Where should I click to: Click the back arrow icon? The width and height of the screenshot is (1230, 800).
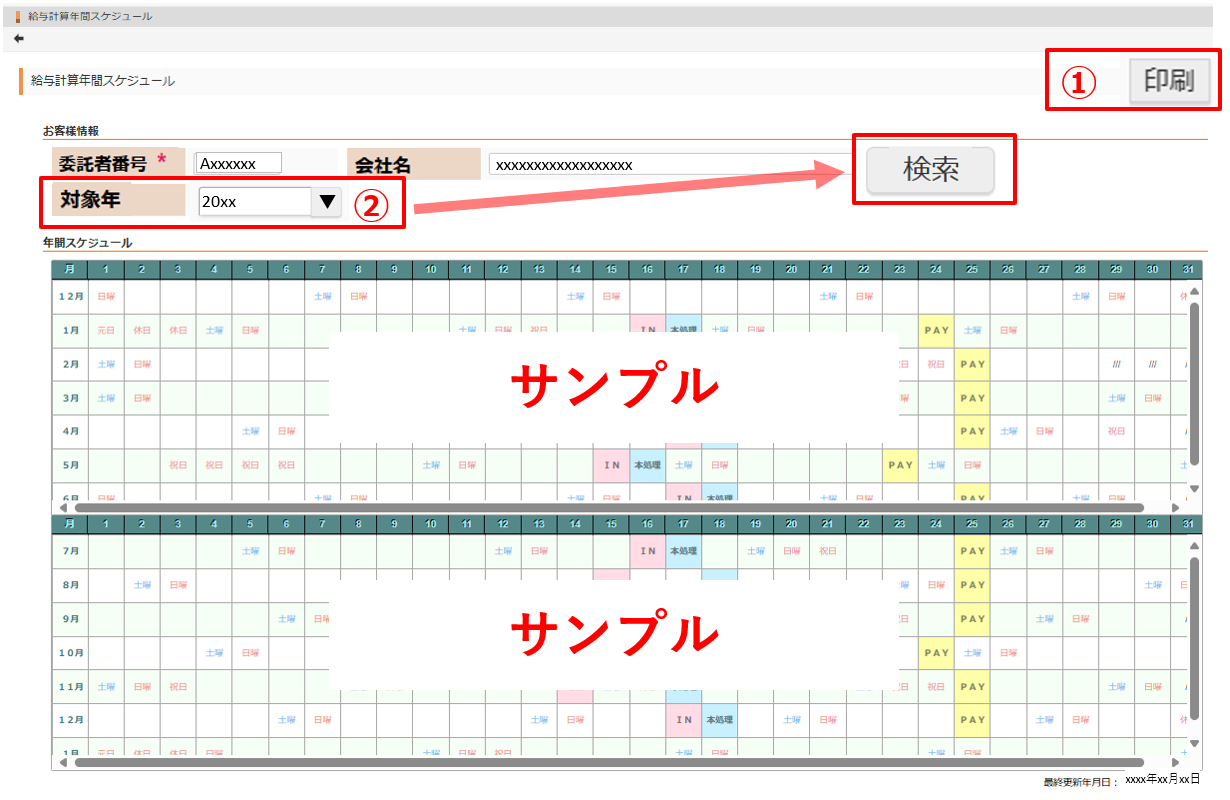click(x=19, y=39)
